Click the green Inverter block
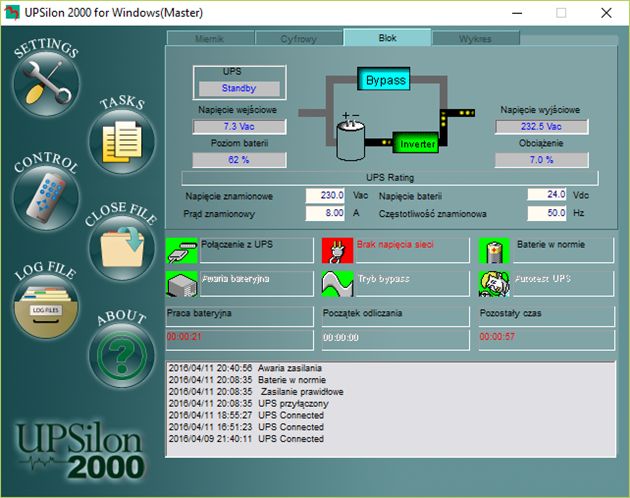This screenshot has height=498, width=630. (416, 143)
